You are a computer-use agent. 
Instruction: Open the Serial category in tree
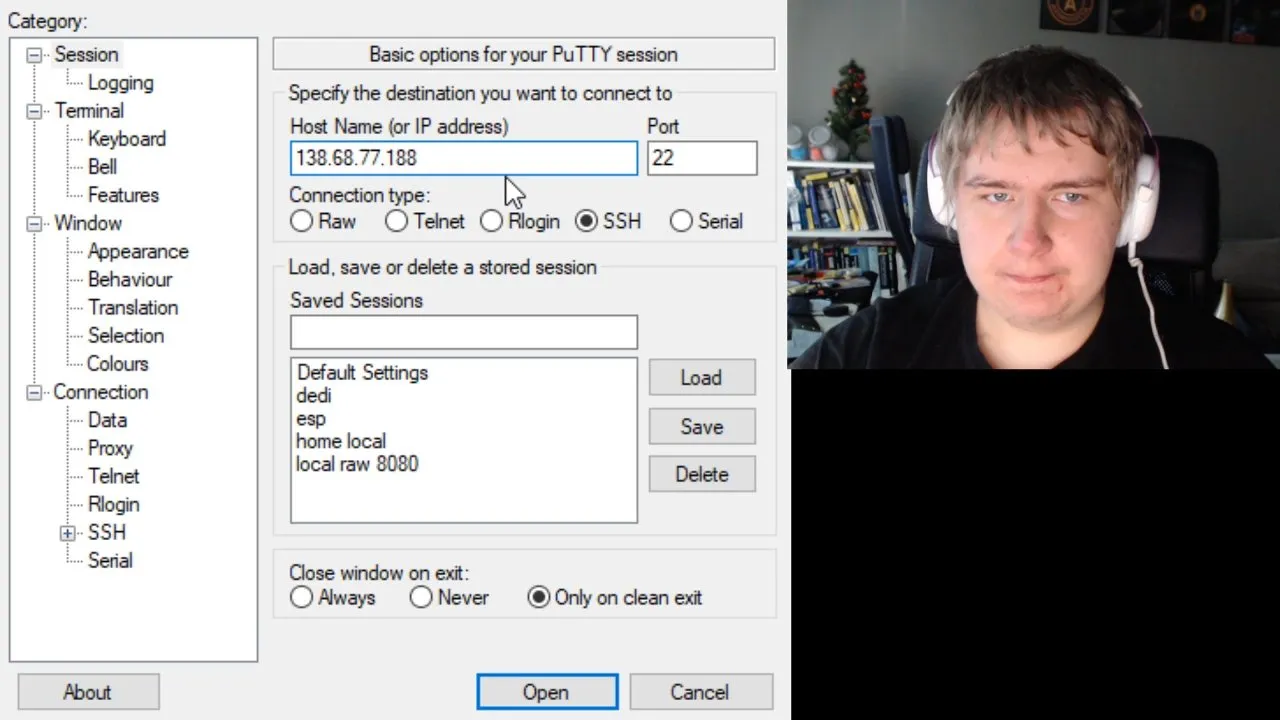coord(110,560)
